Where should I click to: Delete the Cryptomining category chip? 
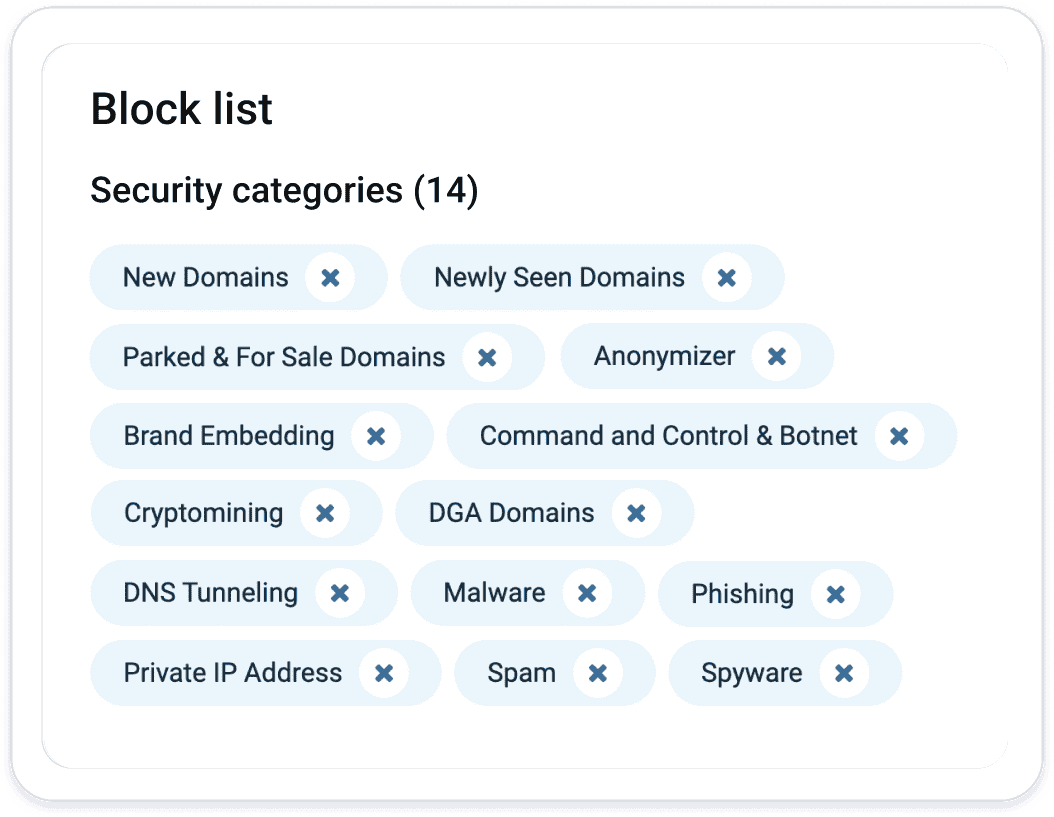click(325, 513)
